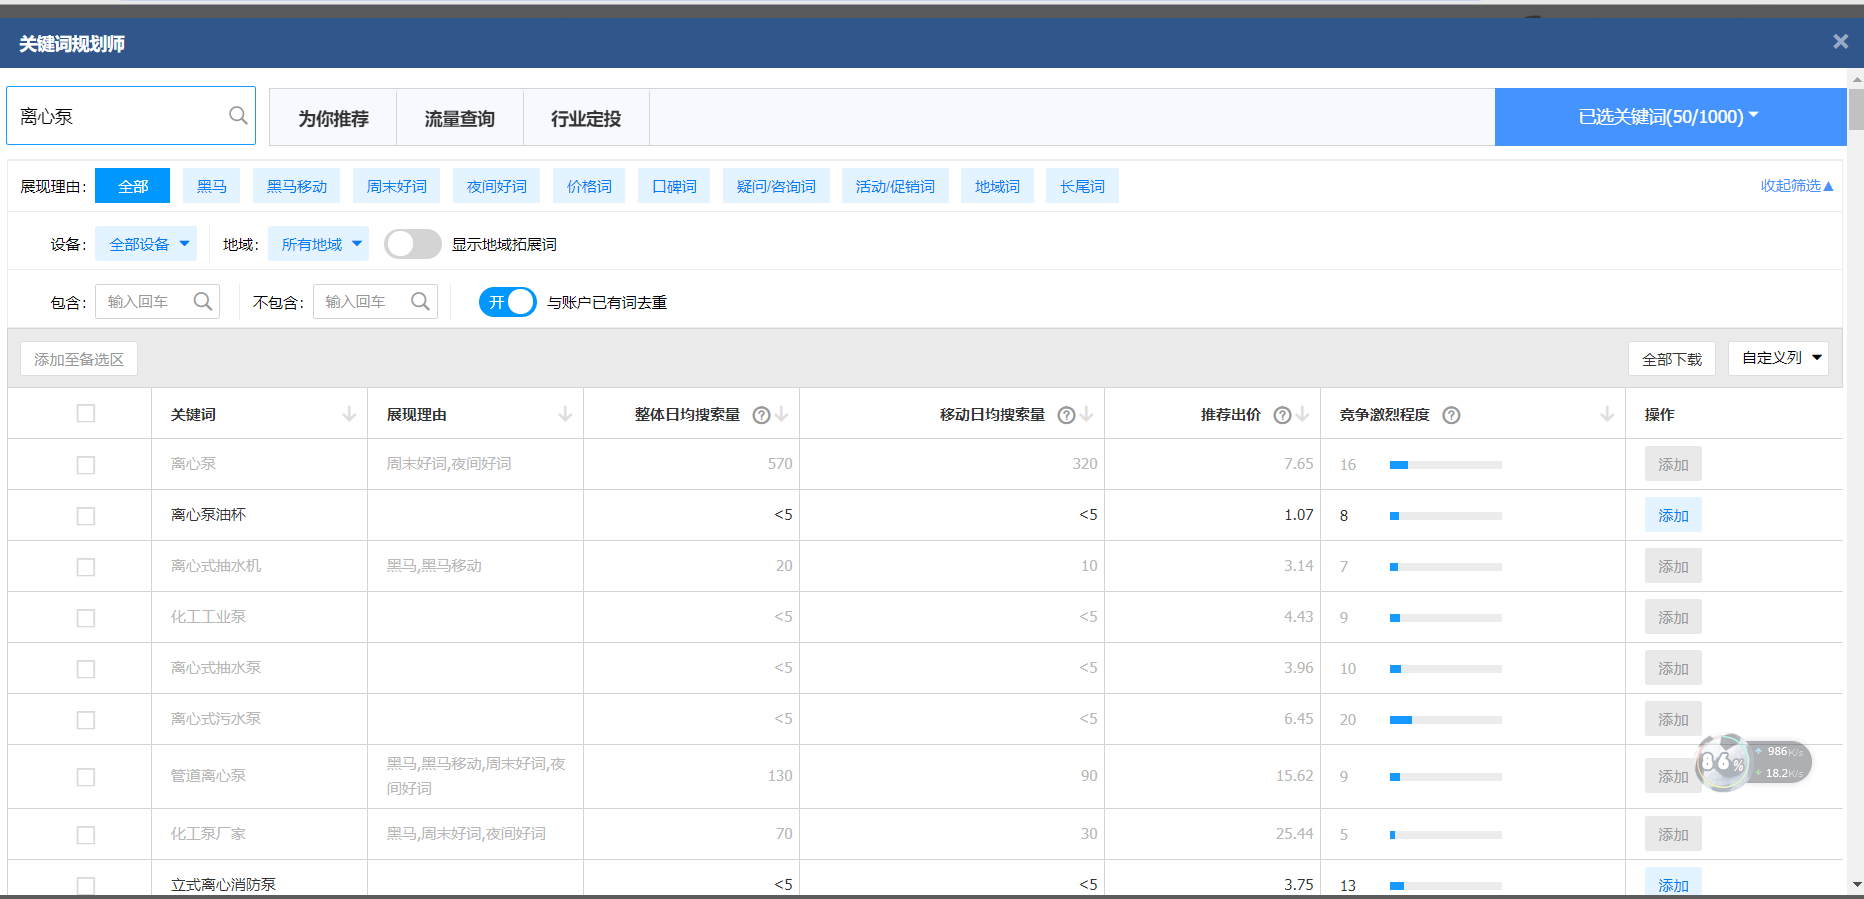Enable 显示地域拓展词 switch
1864x899 pixels.
click(x=413, y=244)
